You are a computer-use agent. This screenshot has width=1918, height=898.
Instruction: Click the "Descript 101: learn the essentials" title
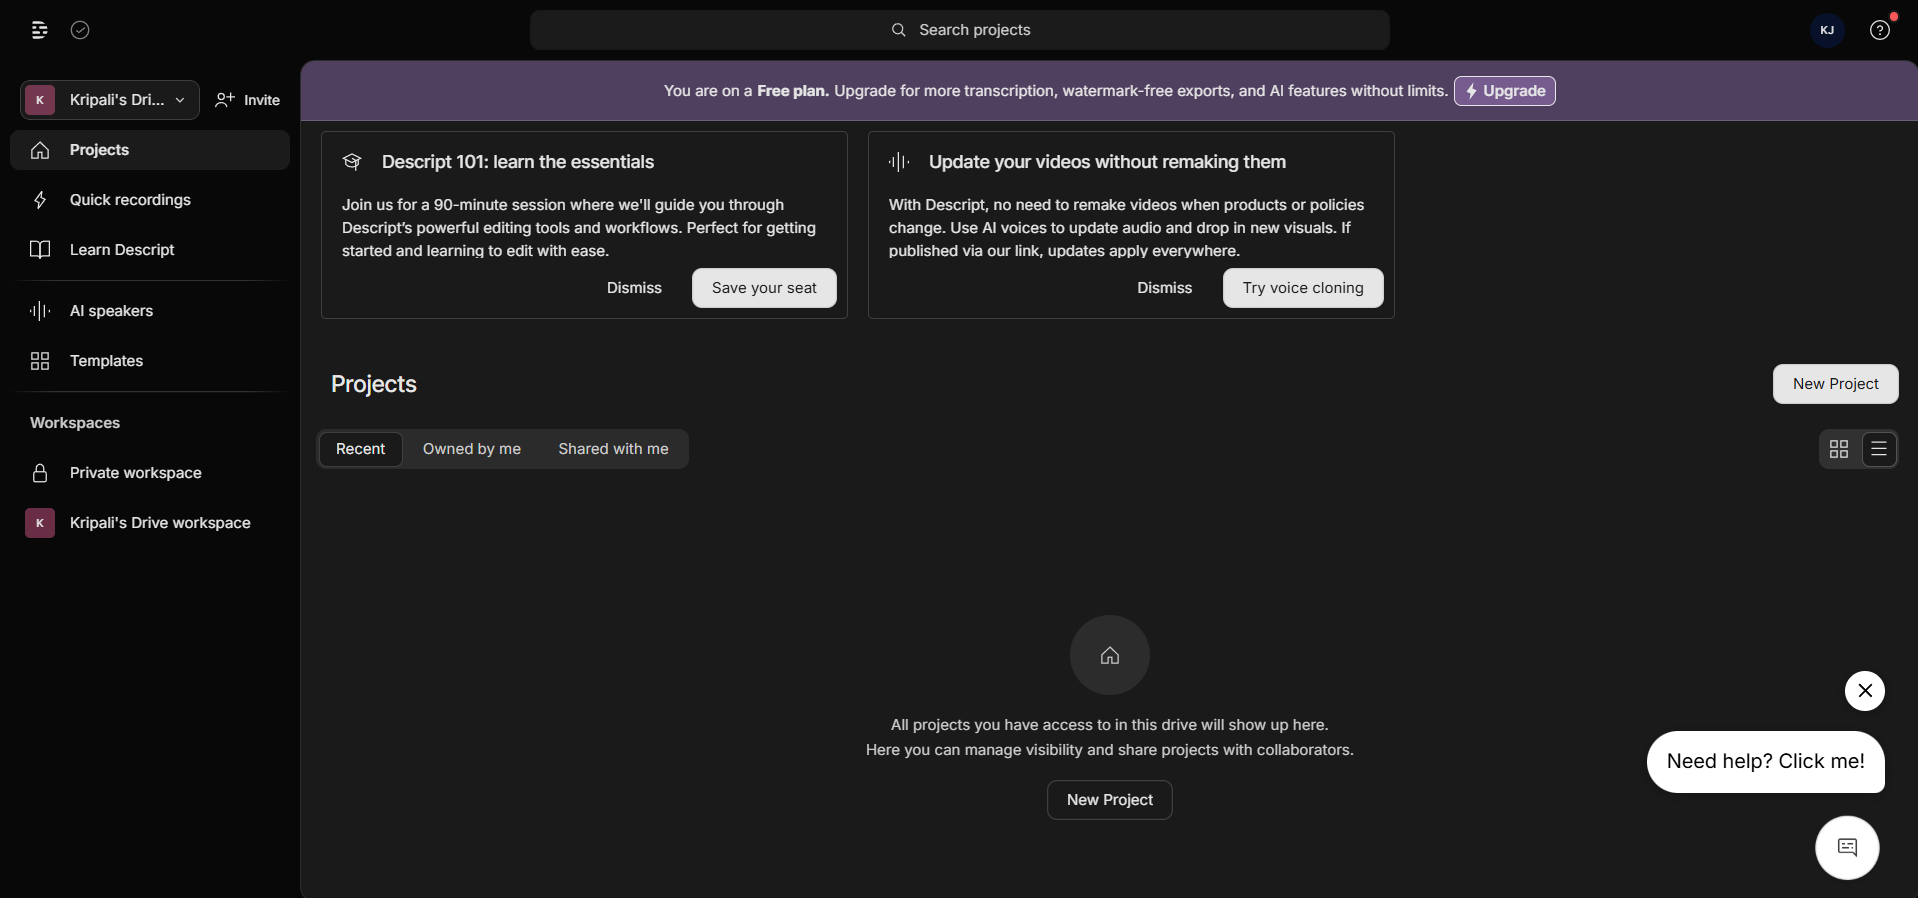point(518,162)
